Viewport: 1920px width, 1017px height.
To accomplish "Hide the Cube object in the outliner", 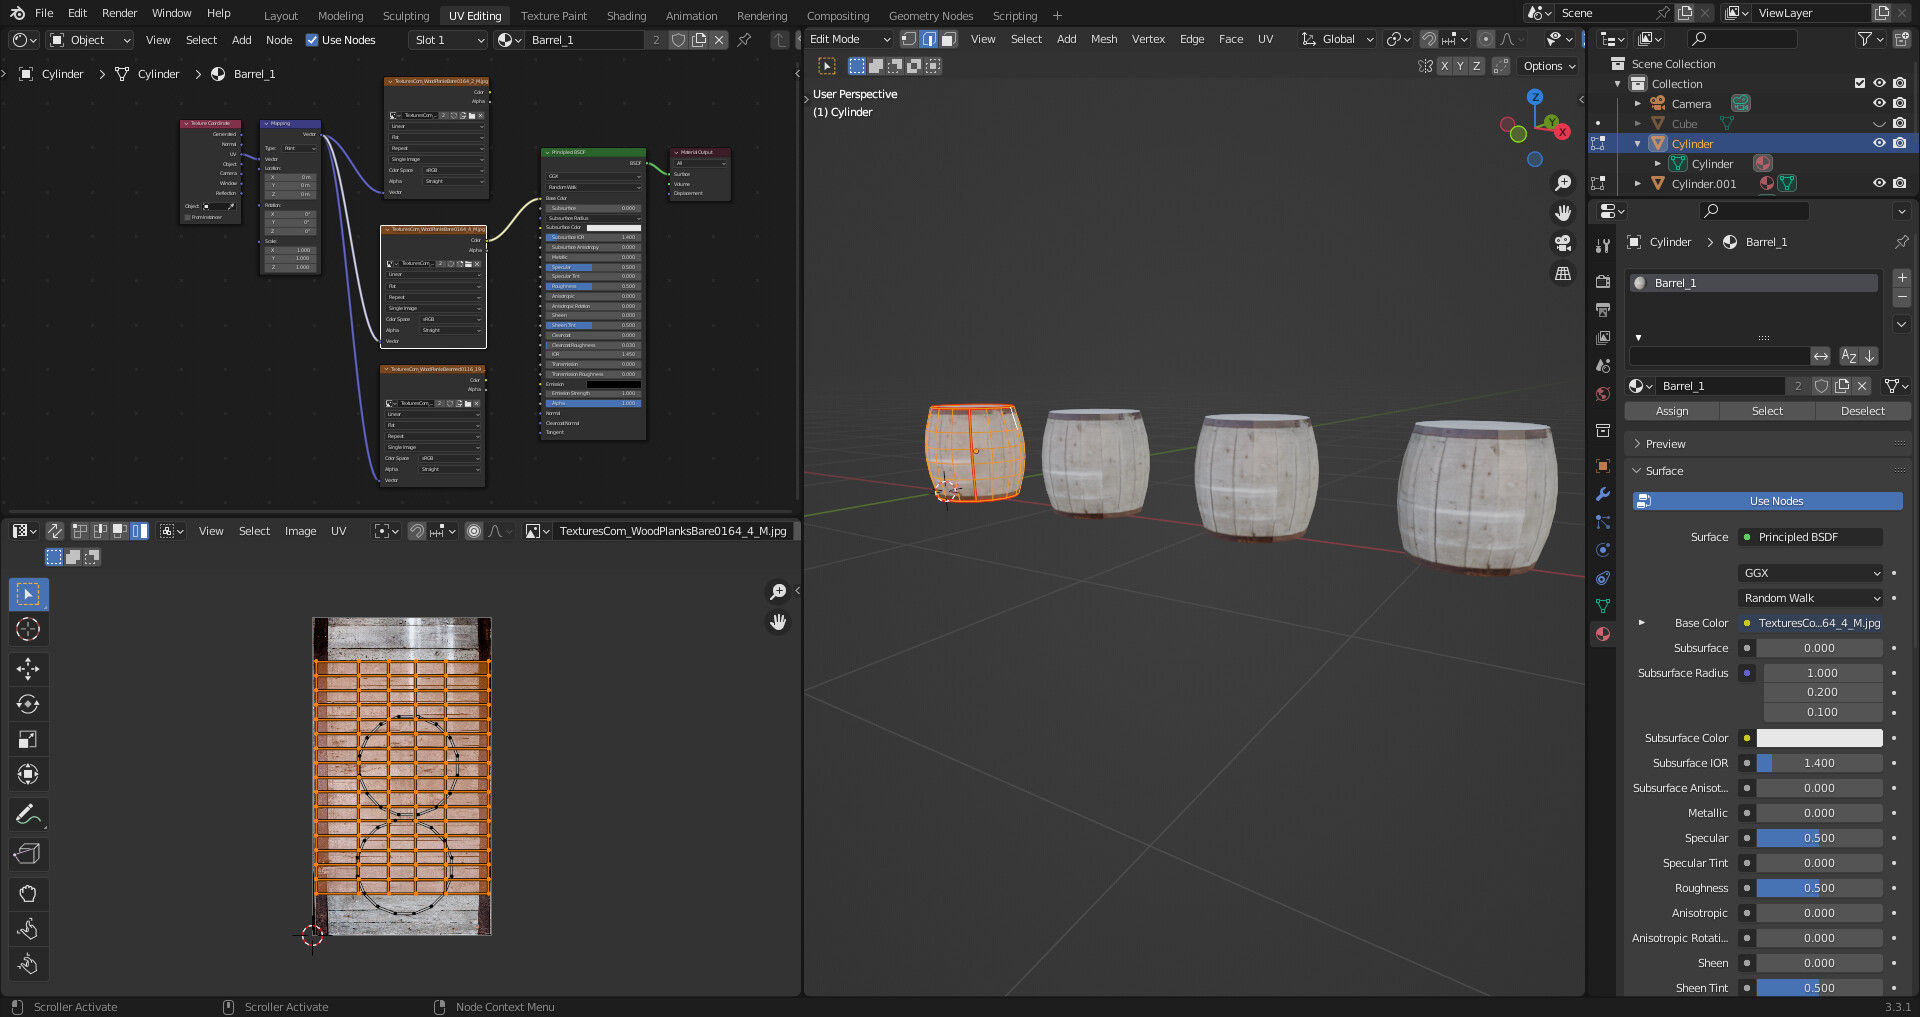I will tap(1880, 123).
